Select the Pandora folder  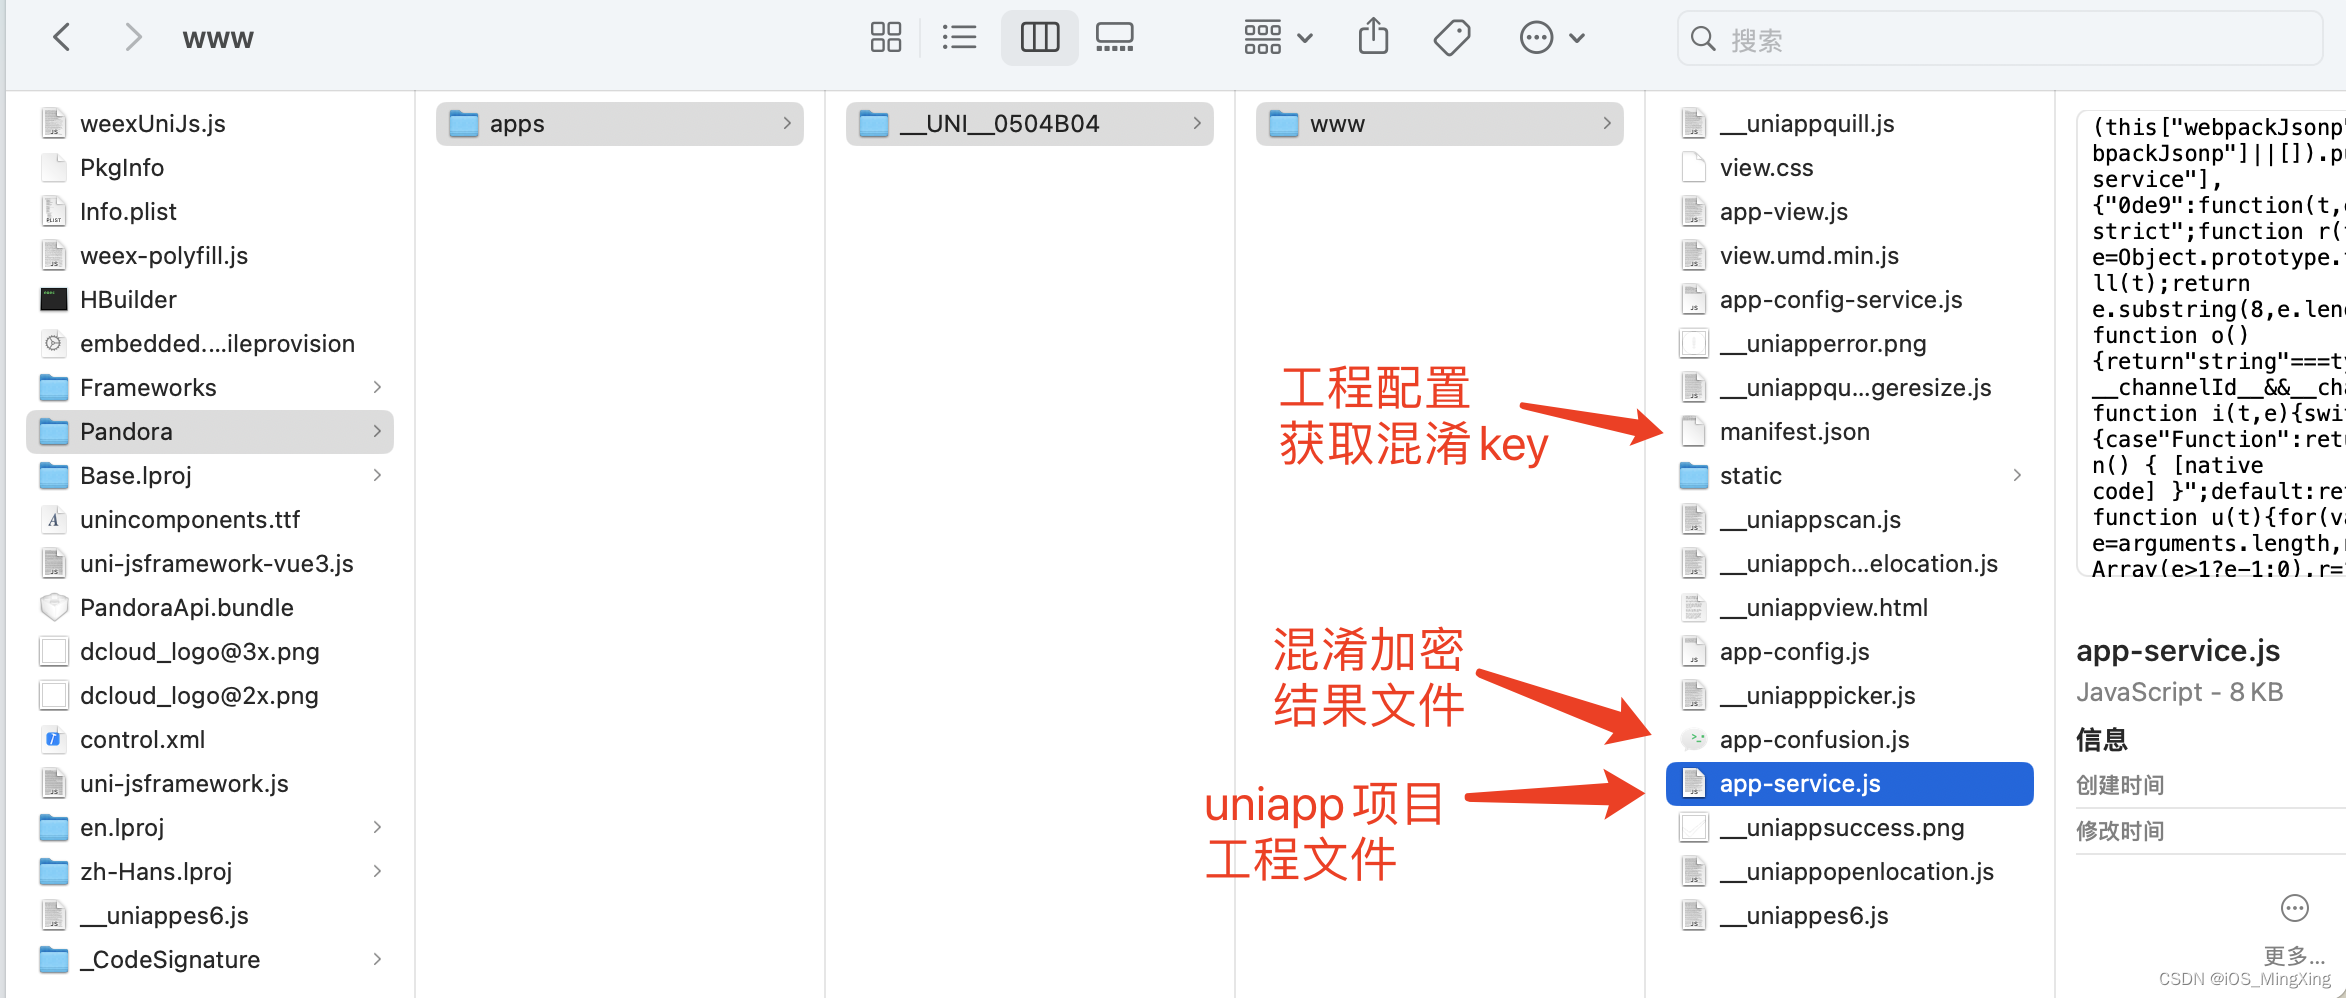210,432
